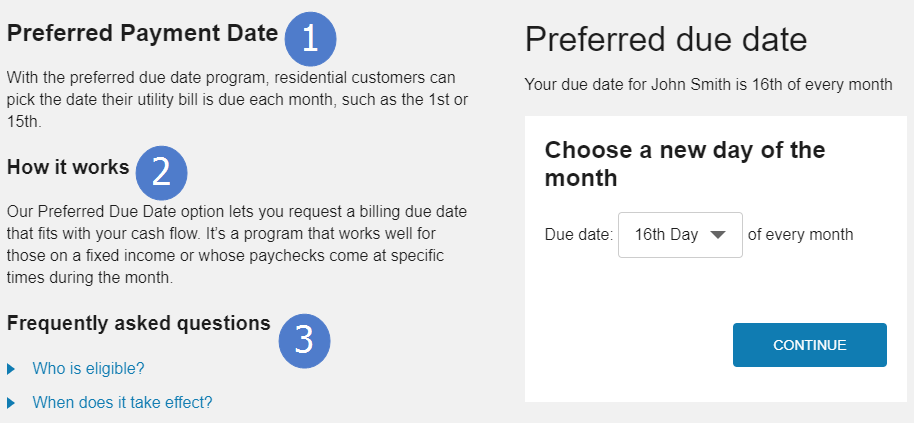Image resolution: width=914 pixels, height=423 pixels.
Task: Click the dropdown arrow next to 16th Day
Action: tap(717, 235)
